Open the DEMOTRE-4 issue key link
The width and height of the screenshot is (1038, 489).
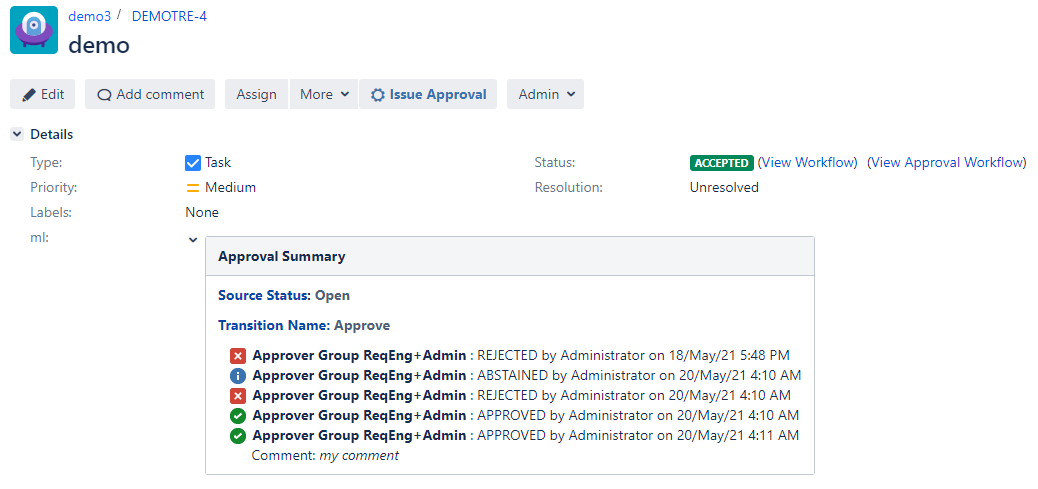point(169,16)
